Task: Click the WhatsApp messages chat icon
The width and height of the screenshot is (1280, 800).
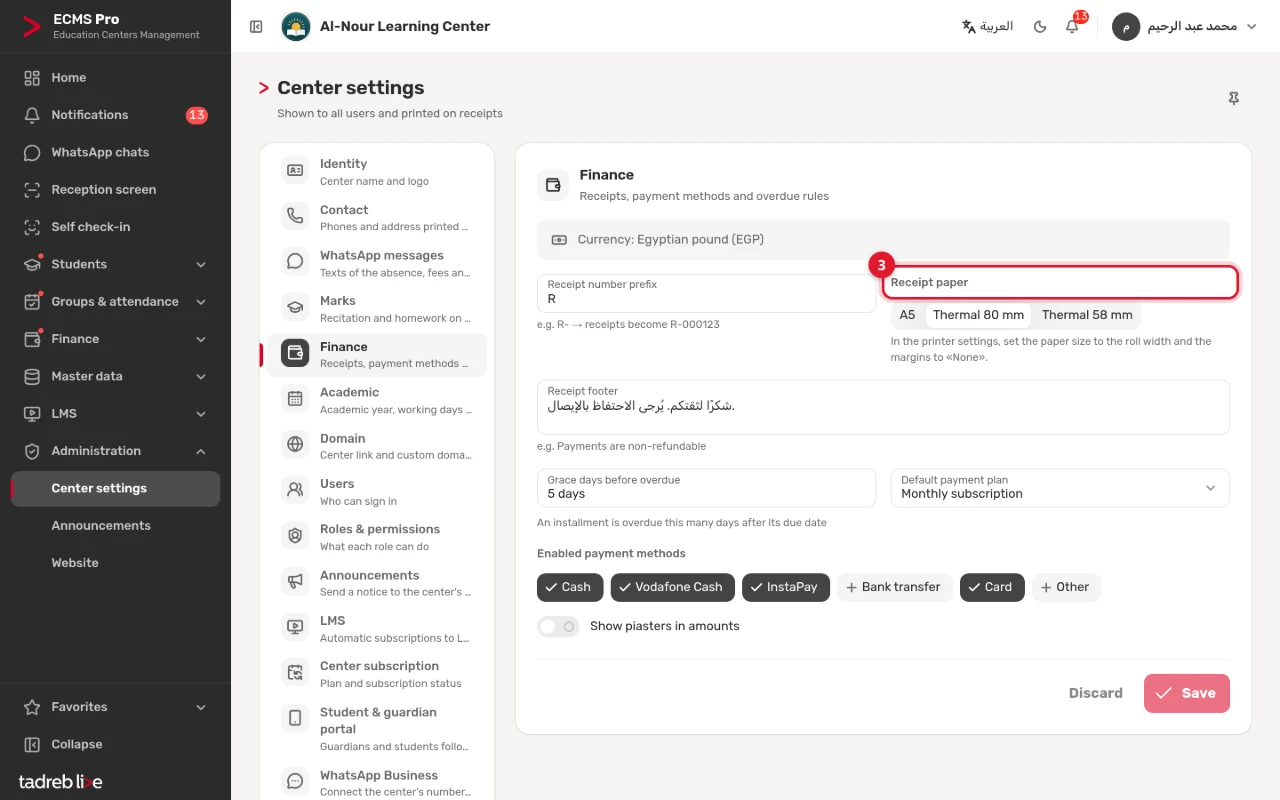Action: coord(295,262)
